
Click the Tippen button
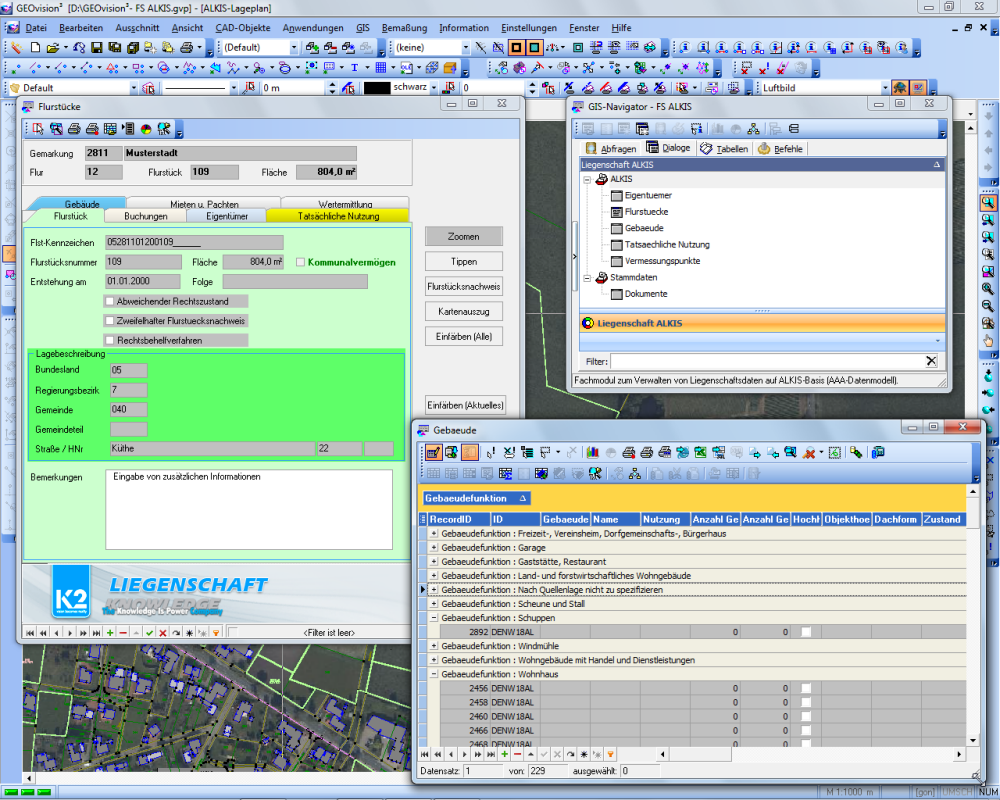[464, 262]
